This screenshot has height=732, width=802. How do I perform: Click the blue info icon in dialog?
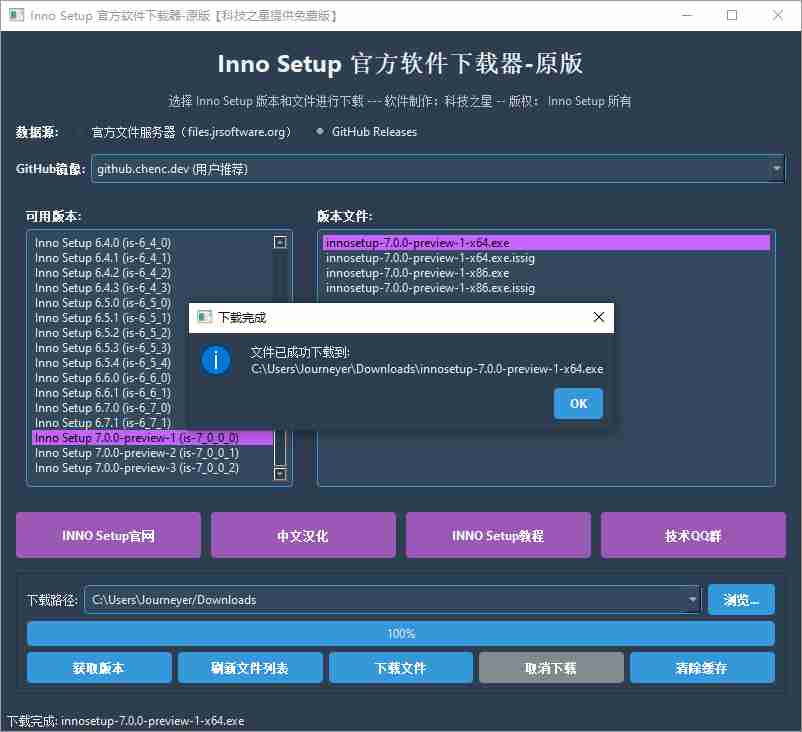(x=216, y=360)
